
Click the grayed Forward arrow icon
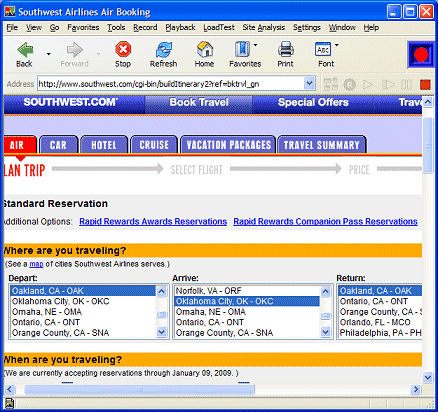pyautogui.click(x=74, y=50)
